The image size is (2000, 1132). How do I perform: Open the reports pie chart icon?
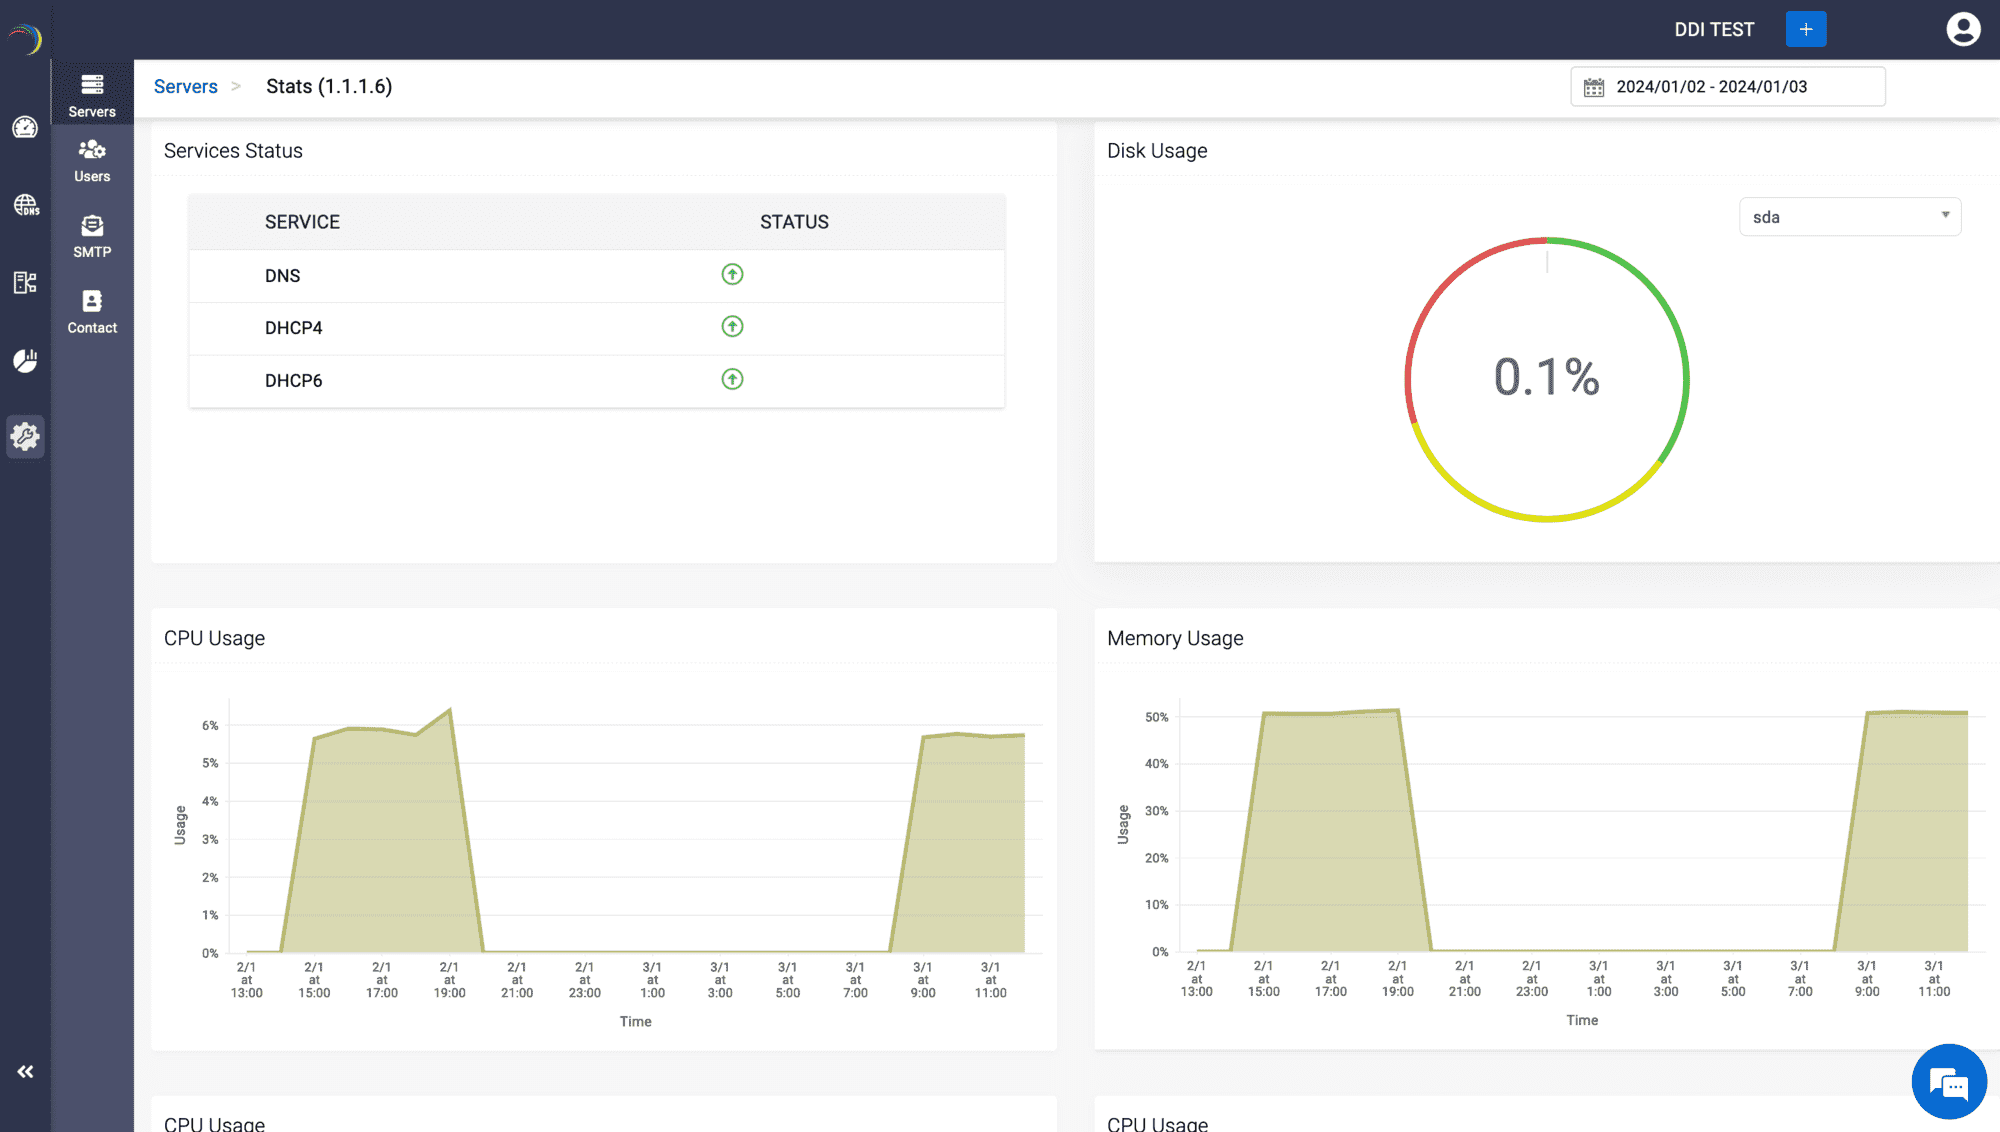[x=25, y=360]
